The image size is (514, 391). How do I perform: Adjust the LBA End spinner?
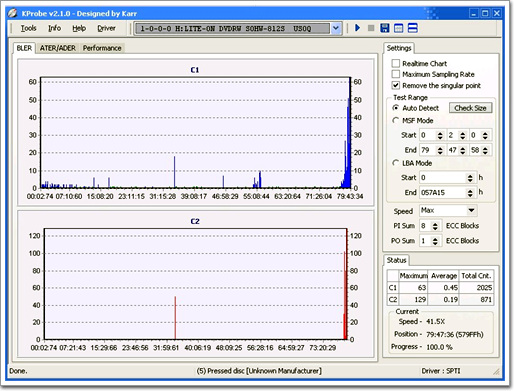pos(470,193)
